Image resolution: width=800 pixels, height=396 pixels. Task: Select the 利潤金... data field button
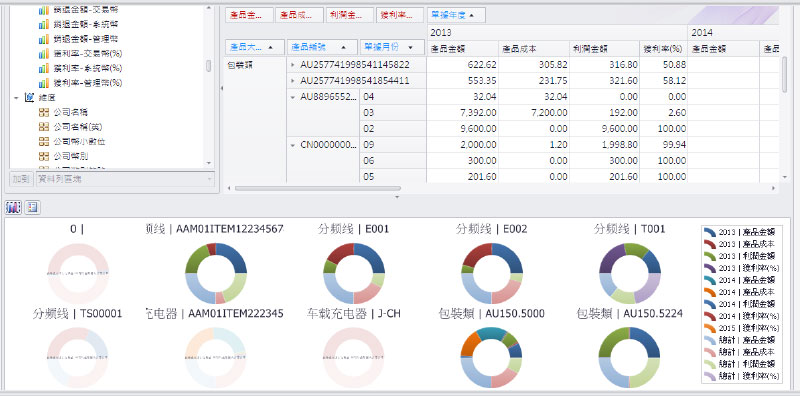[350, 15]
